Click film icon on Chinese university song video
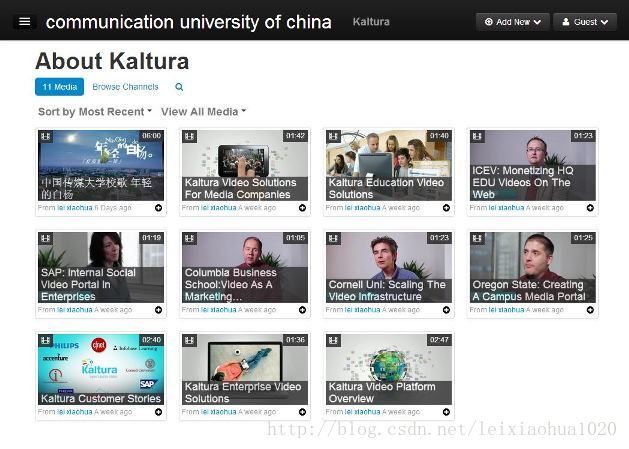Image resolution: width=629 pixels, height=449 pixels. [x=46, y=137]
